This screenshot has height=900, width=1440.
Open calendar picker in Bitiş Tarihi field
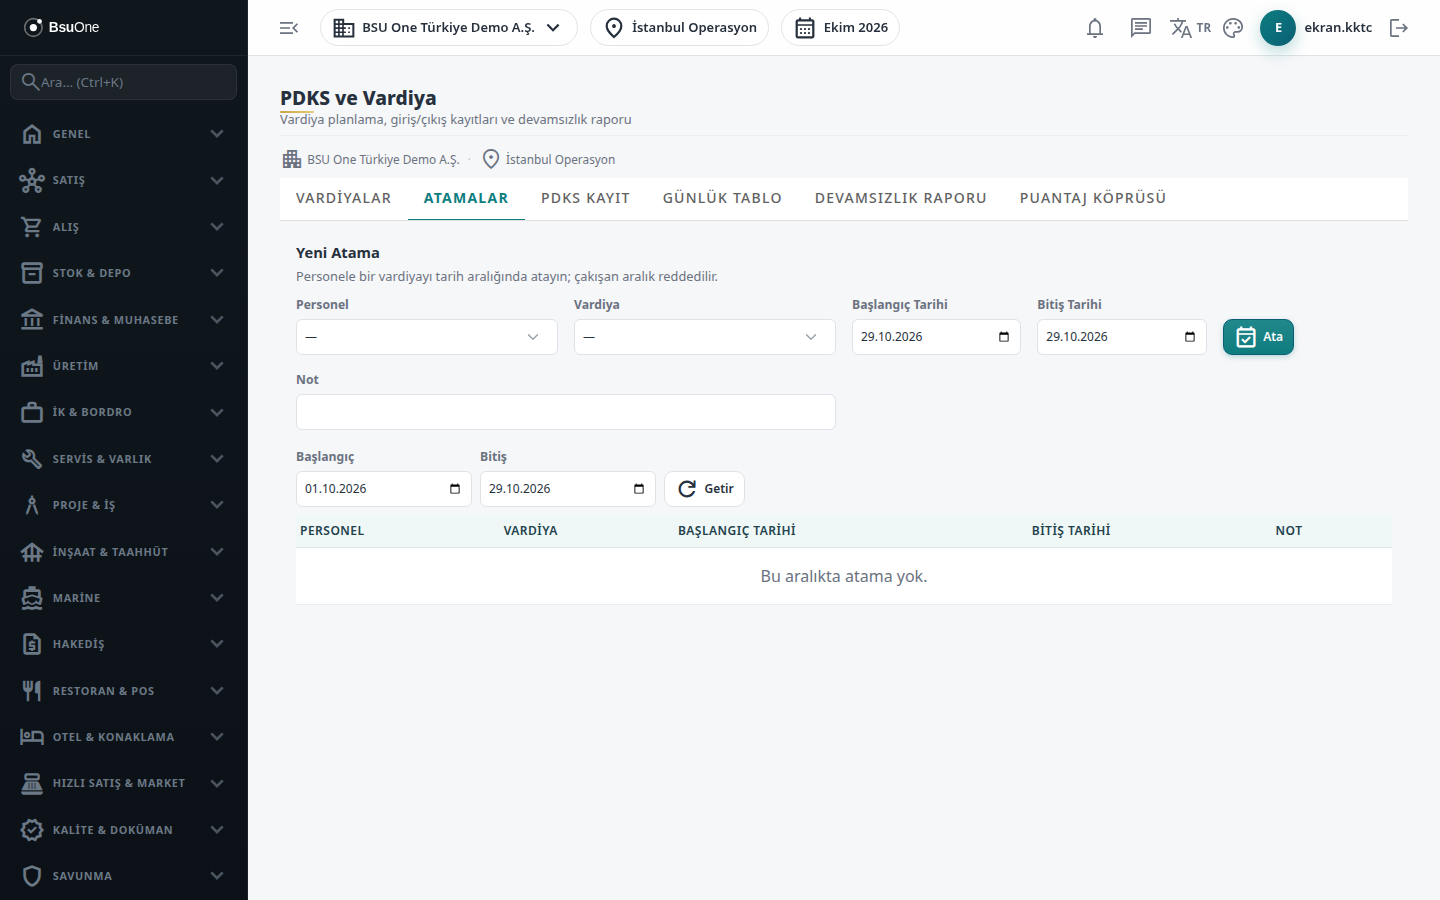point(1190,337)
